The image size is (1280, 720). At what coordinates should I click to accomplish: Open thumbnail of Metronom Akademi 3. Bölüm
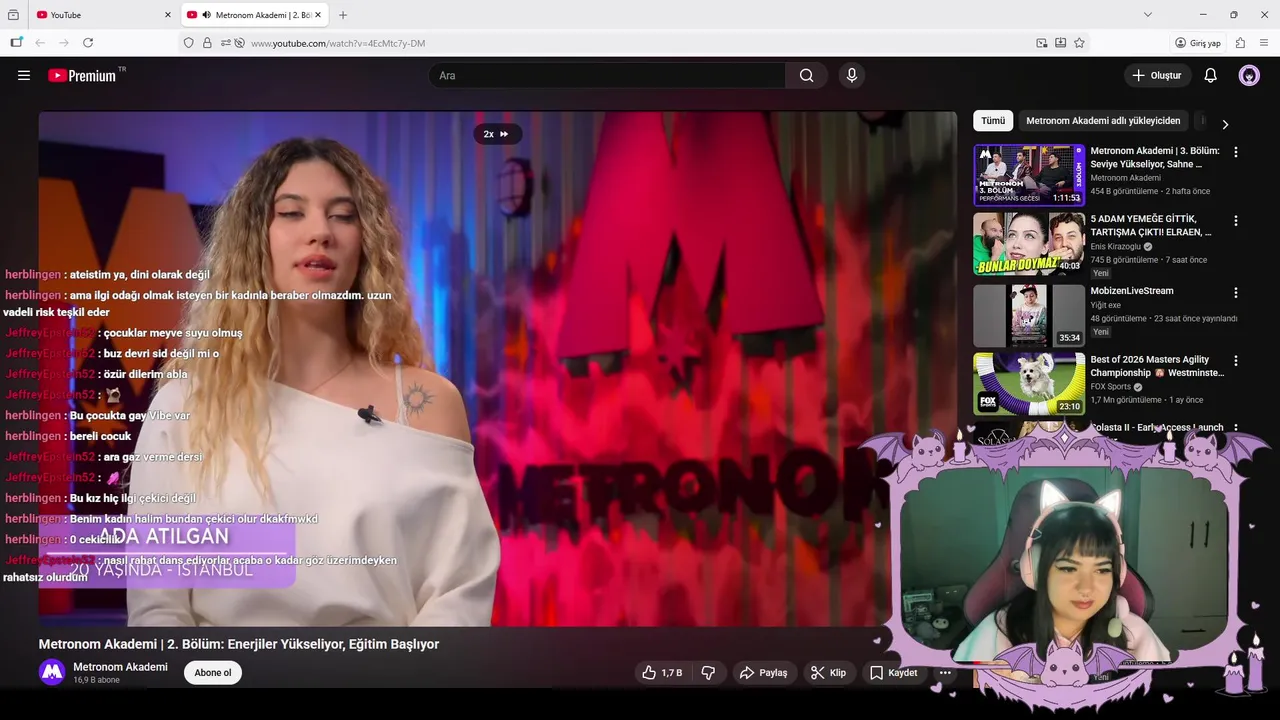(1029, 175)
